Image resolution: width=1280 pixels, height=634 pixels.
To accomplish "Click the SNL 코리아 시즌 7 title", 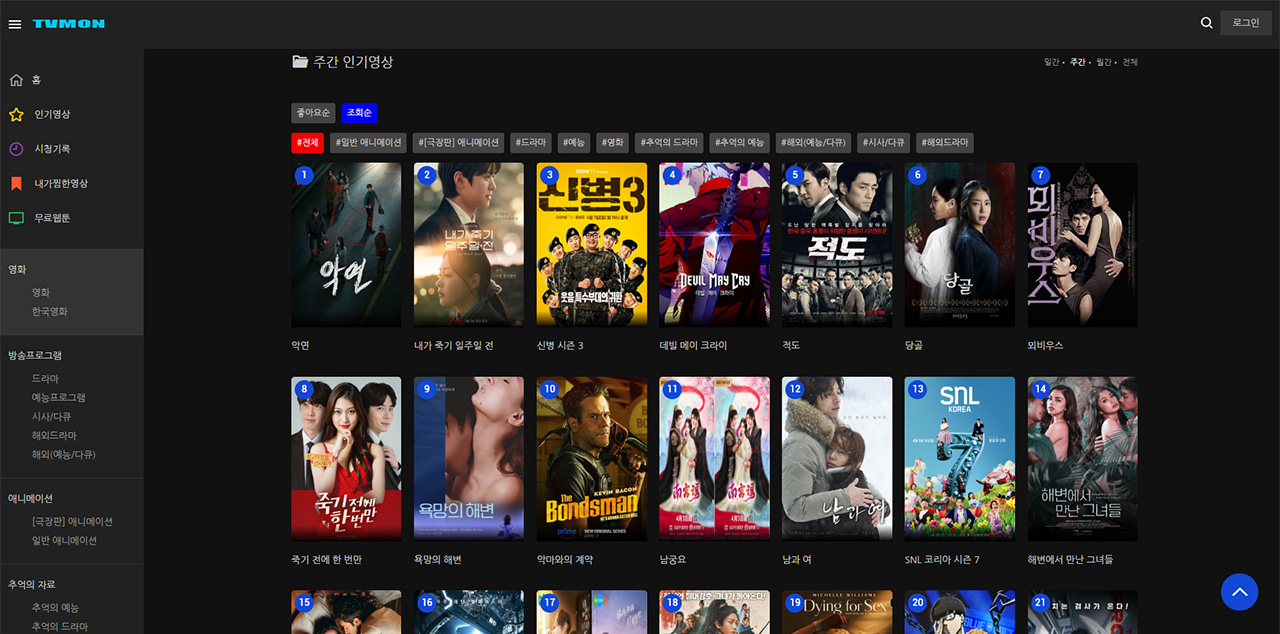I will (942, 560).
